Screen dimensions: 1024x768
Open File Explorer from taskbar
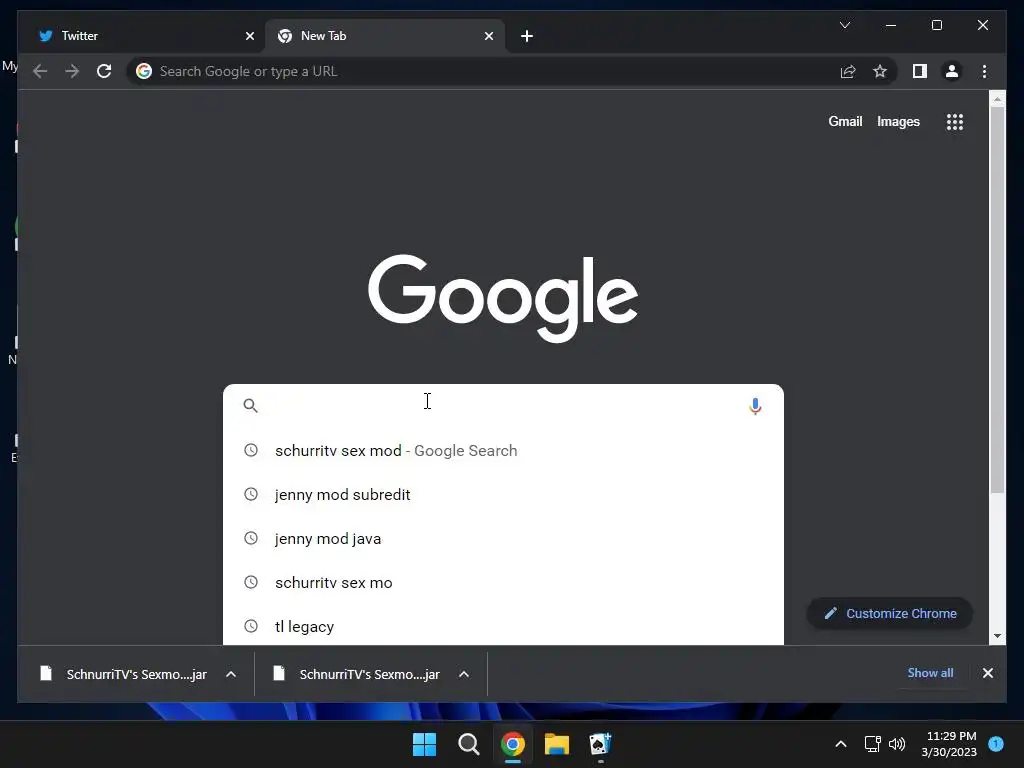pos(557,744)
